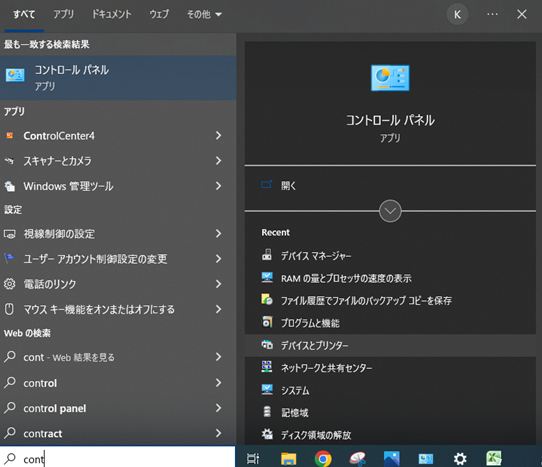This screenshot has width=542, height=467.
Task: Open File Explorer from the taskbar
Action: [x=289, y=459]
